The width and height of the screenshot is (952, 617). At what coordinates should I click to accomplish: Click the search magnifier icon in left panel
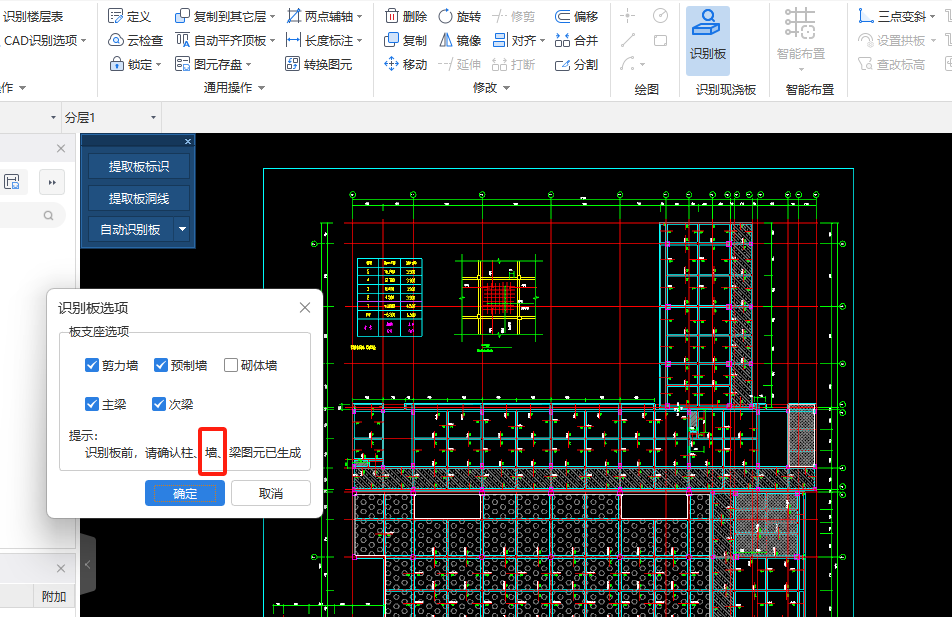[49, 216]
